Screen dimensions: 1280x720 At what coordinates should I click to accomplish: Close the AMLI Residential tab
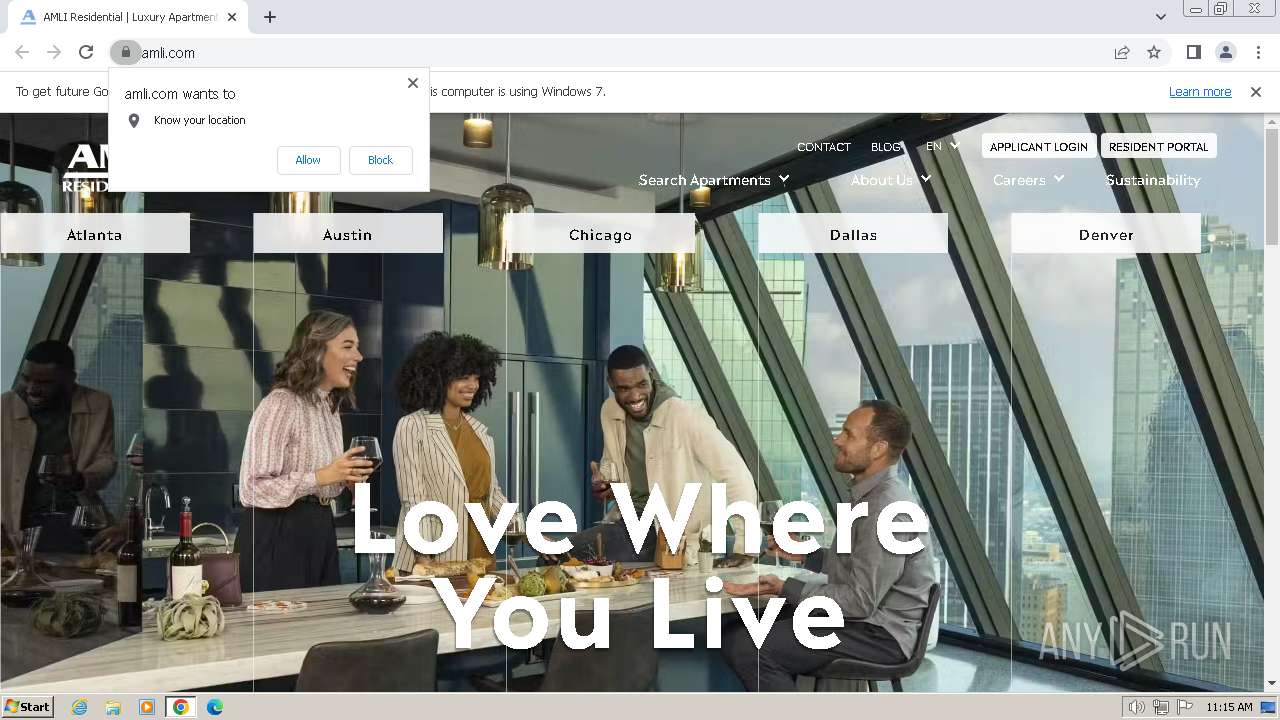pyautogui.click(x=233, y=17)
